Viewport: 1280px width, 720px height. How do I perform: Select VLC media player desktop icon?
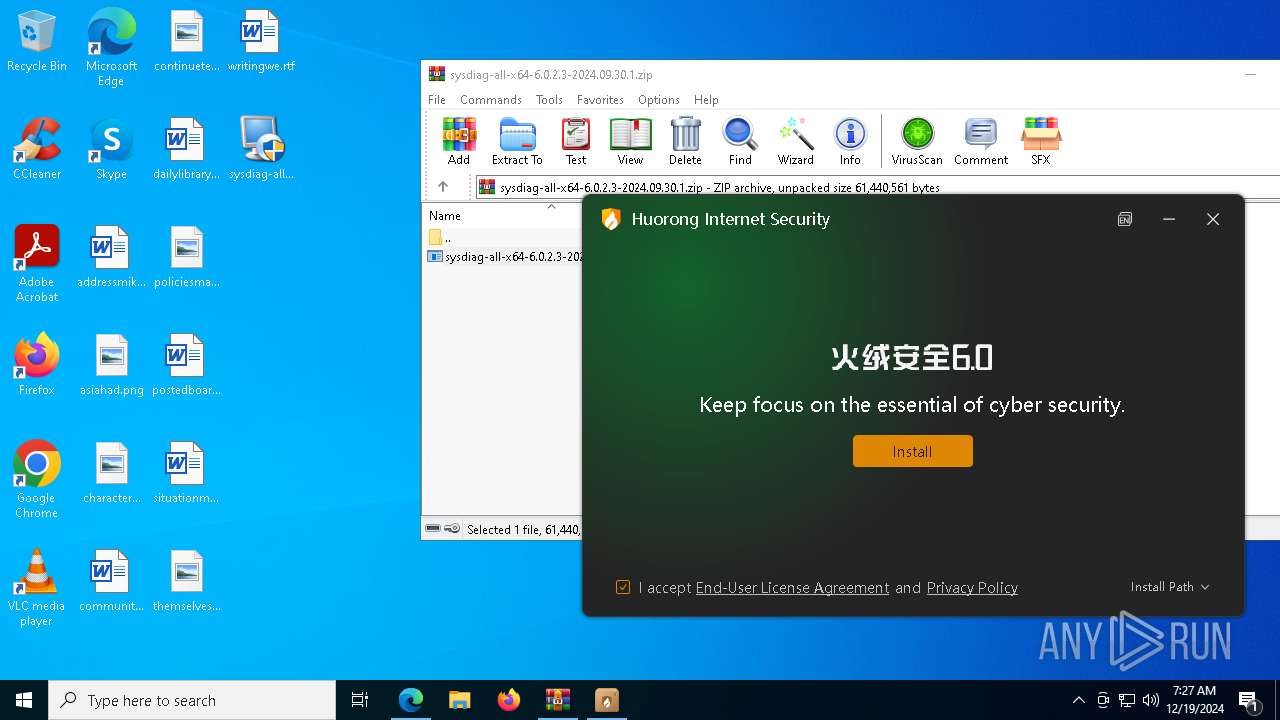[x=37, y=588]
